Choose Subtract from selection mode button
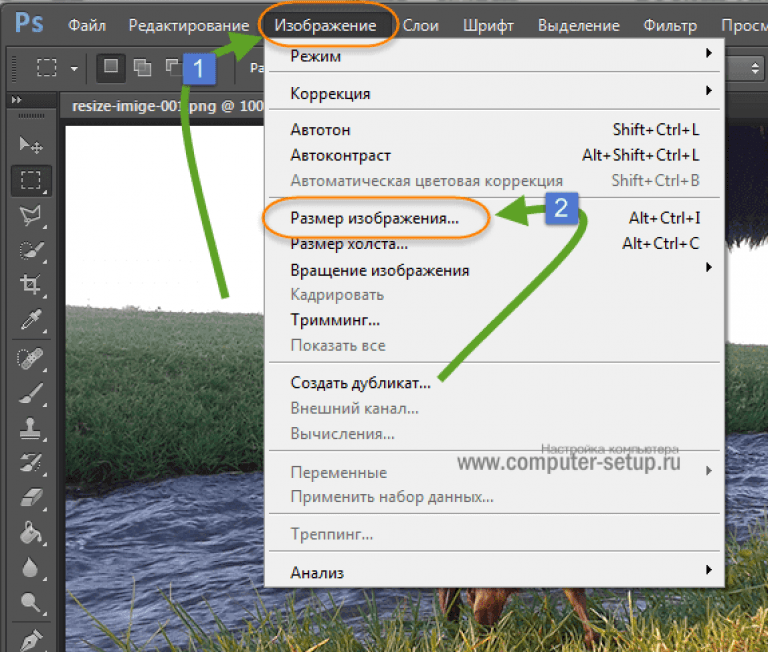This screenshot has height=652, width=768. (x=173, y=66)
